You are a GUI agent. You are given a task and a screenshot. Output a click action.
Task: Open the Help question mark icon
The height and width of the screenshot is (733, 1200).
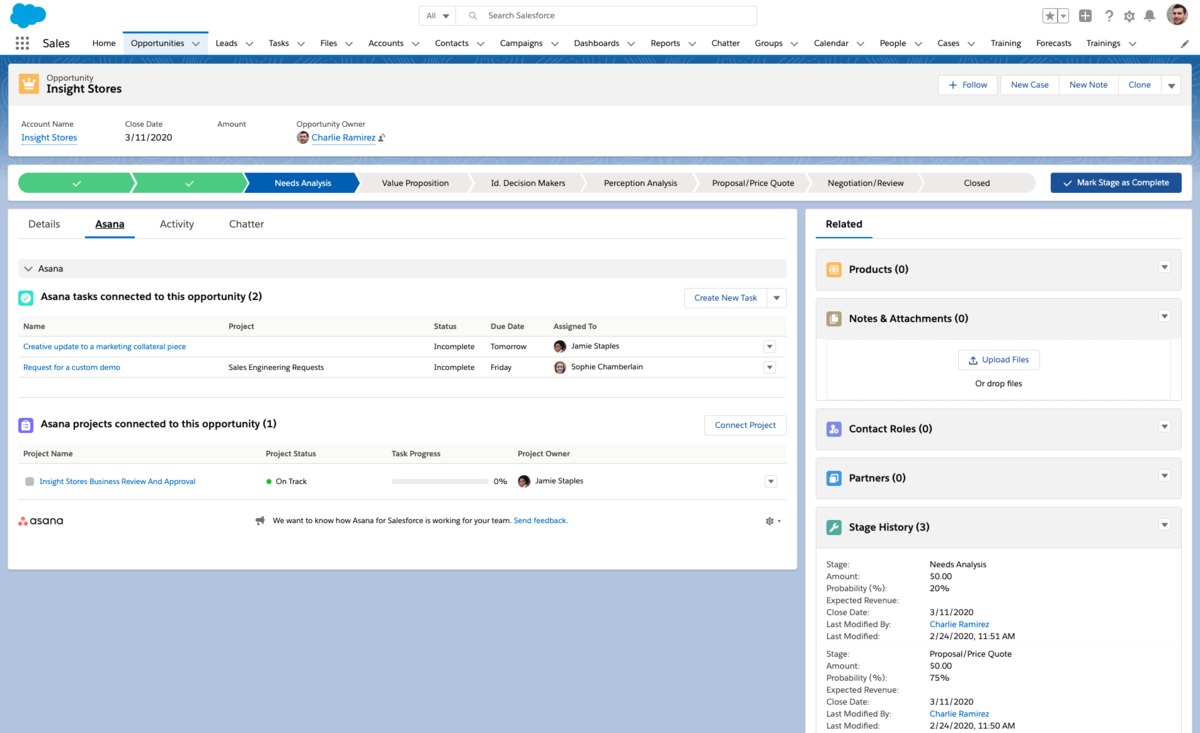tap(1109, 16)
